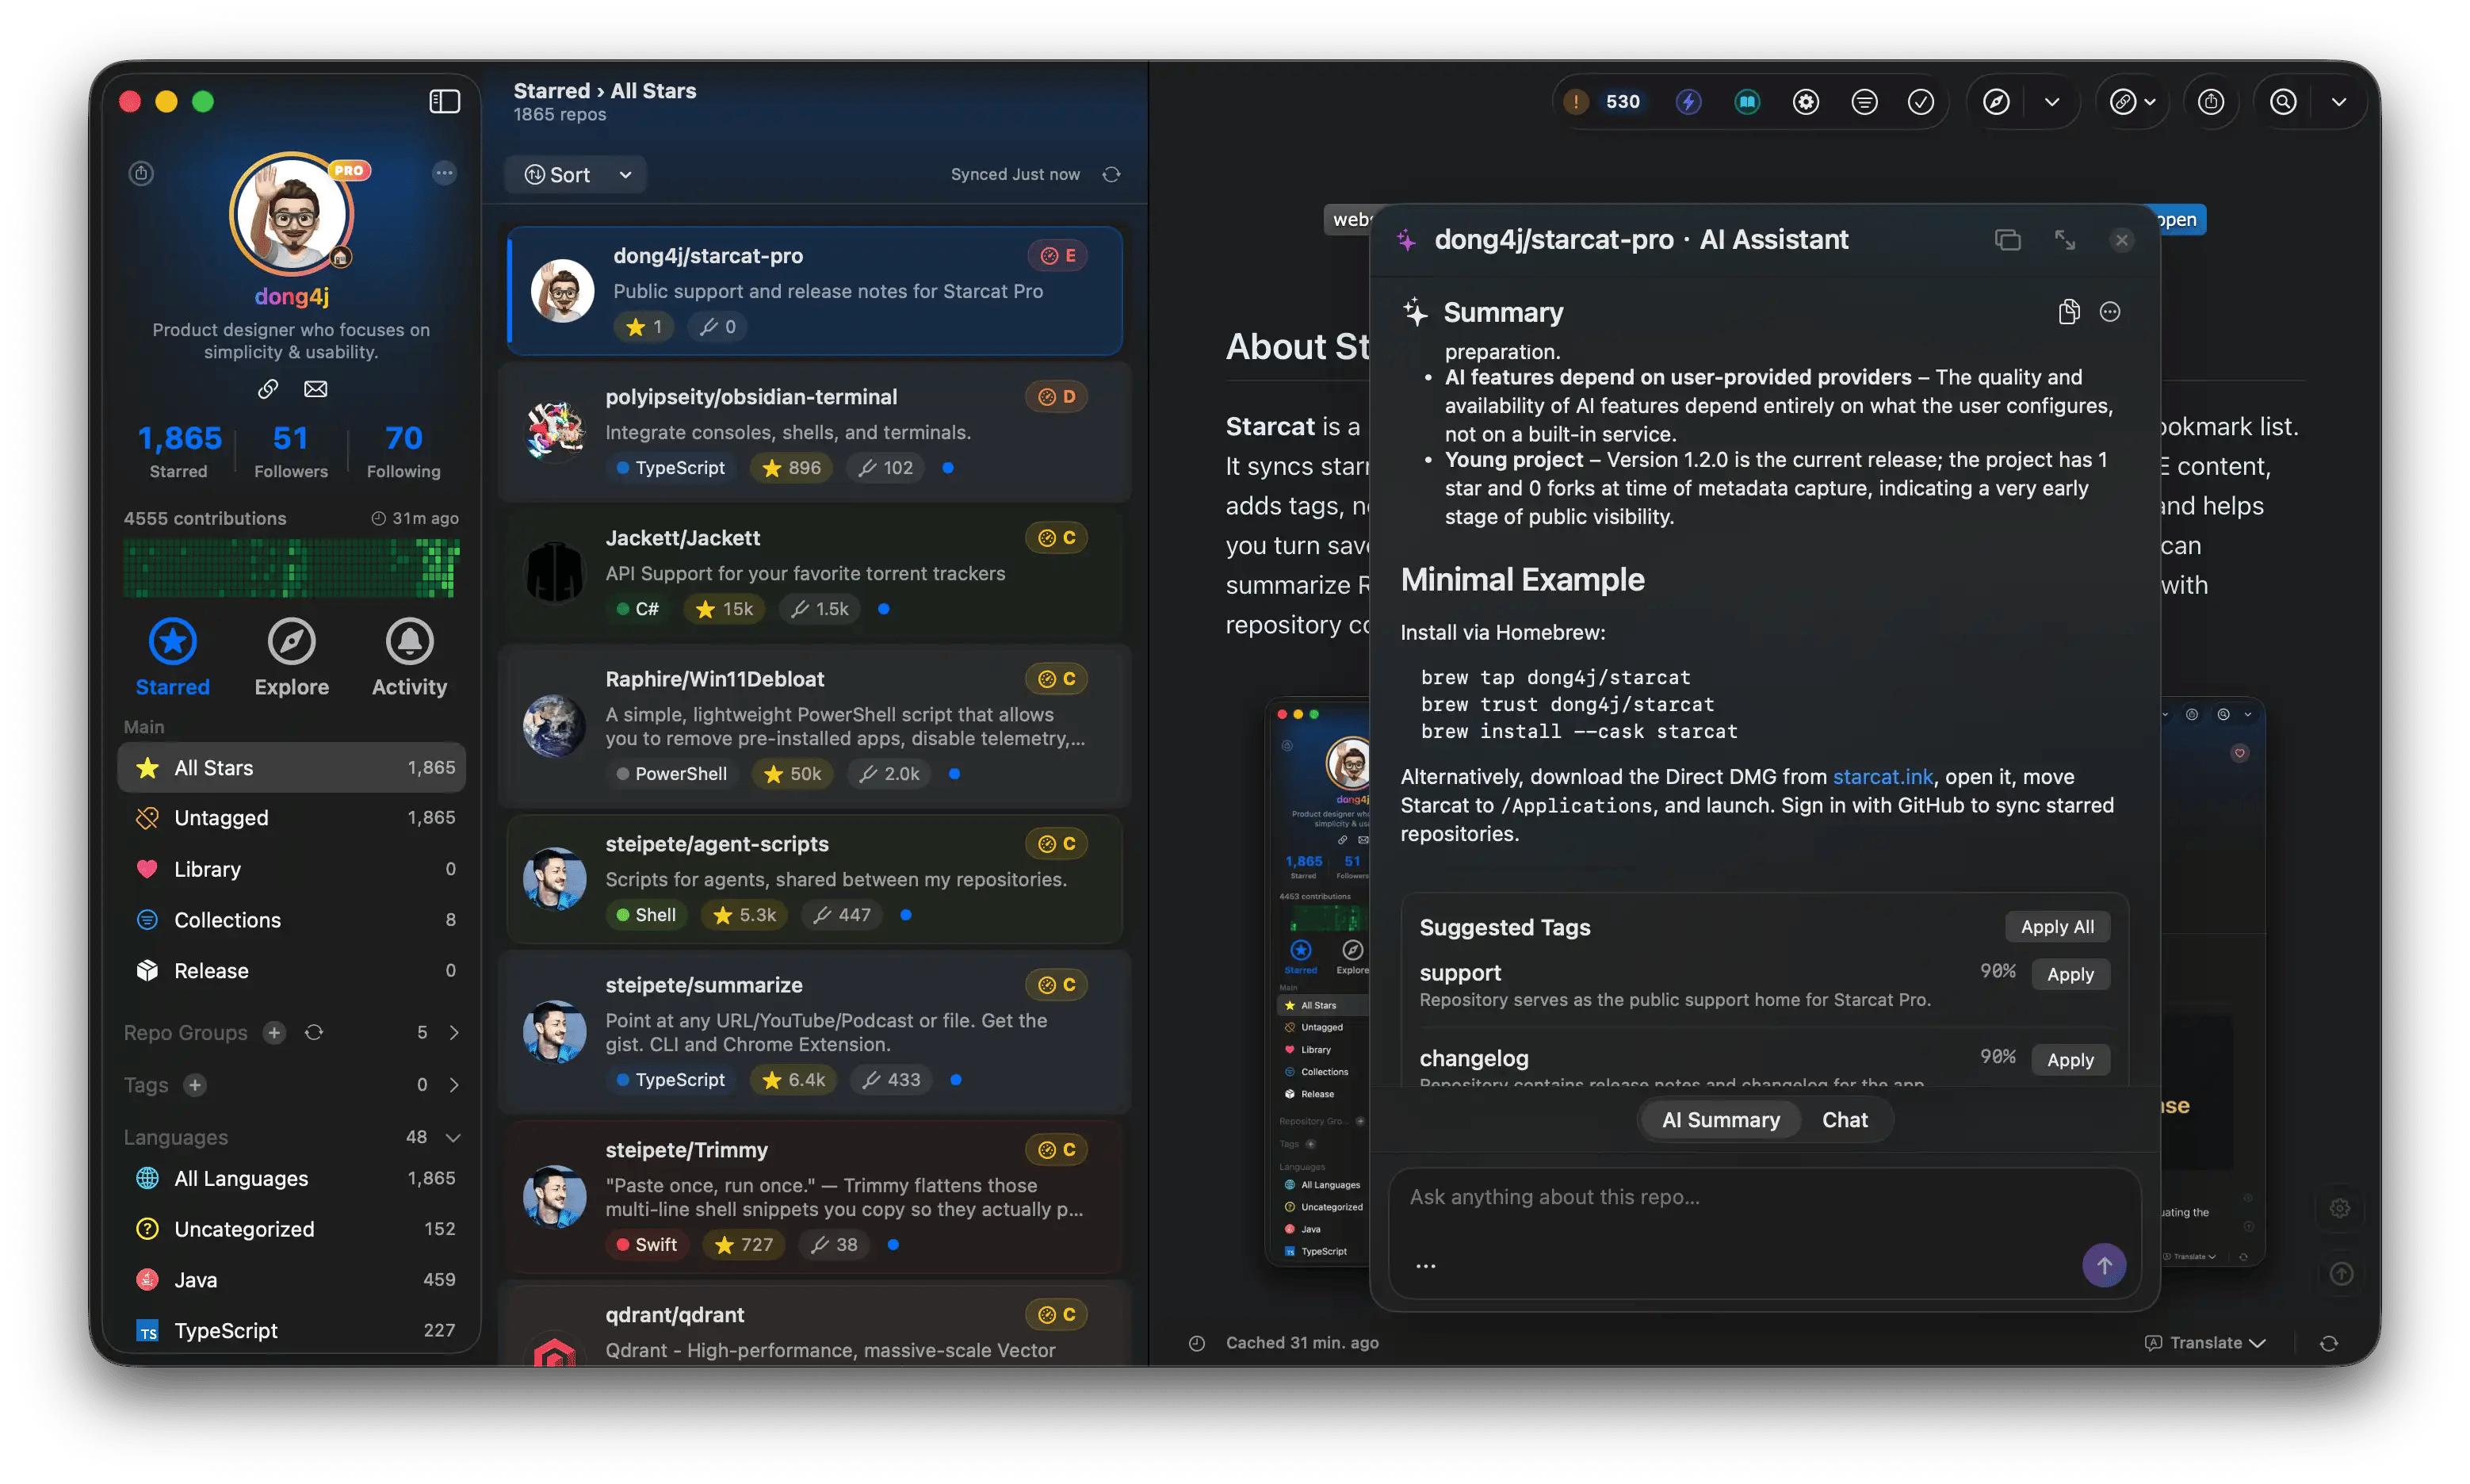Click the contributions heatmap graph

(x=291, y=568)
